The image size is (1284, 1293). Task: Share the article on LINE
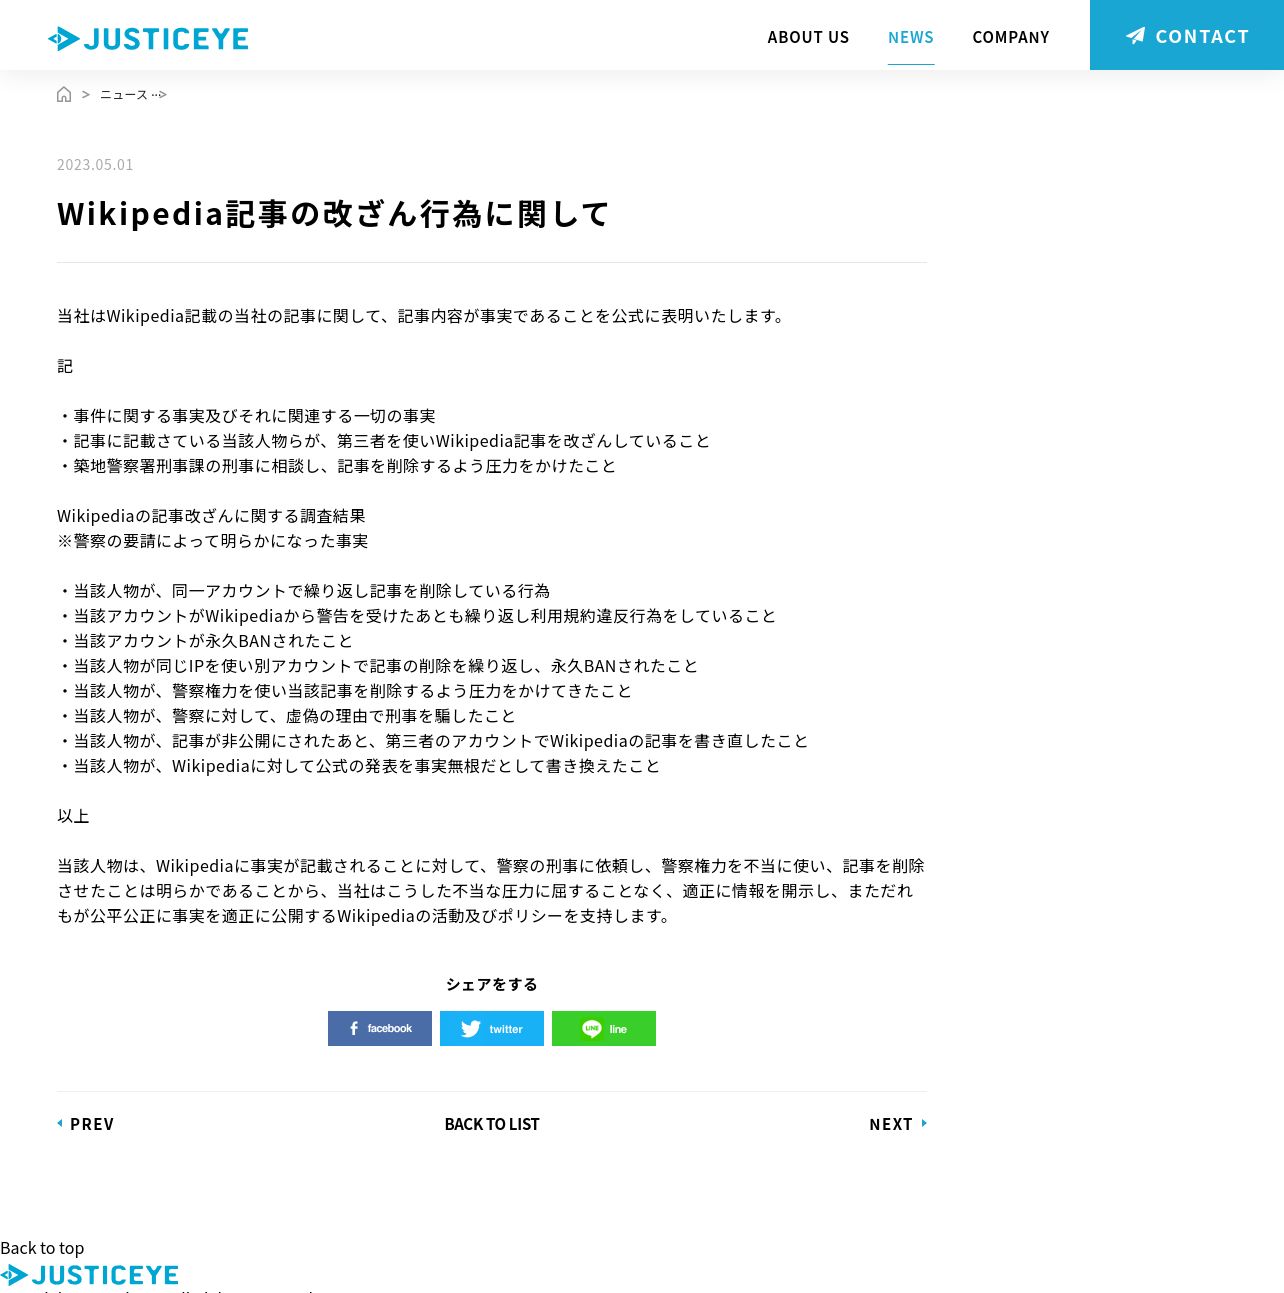point(604,1028)
